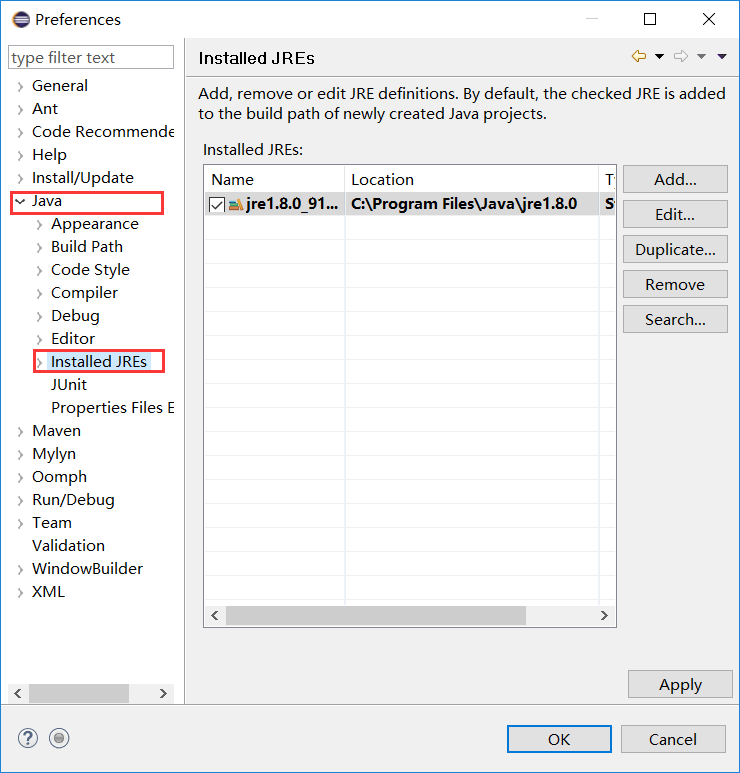Select the JUnit preference page
Screen dimensions: 740x773
[x=69, y=385]
